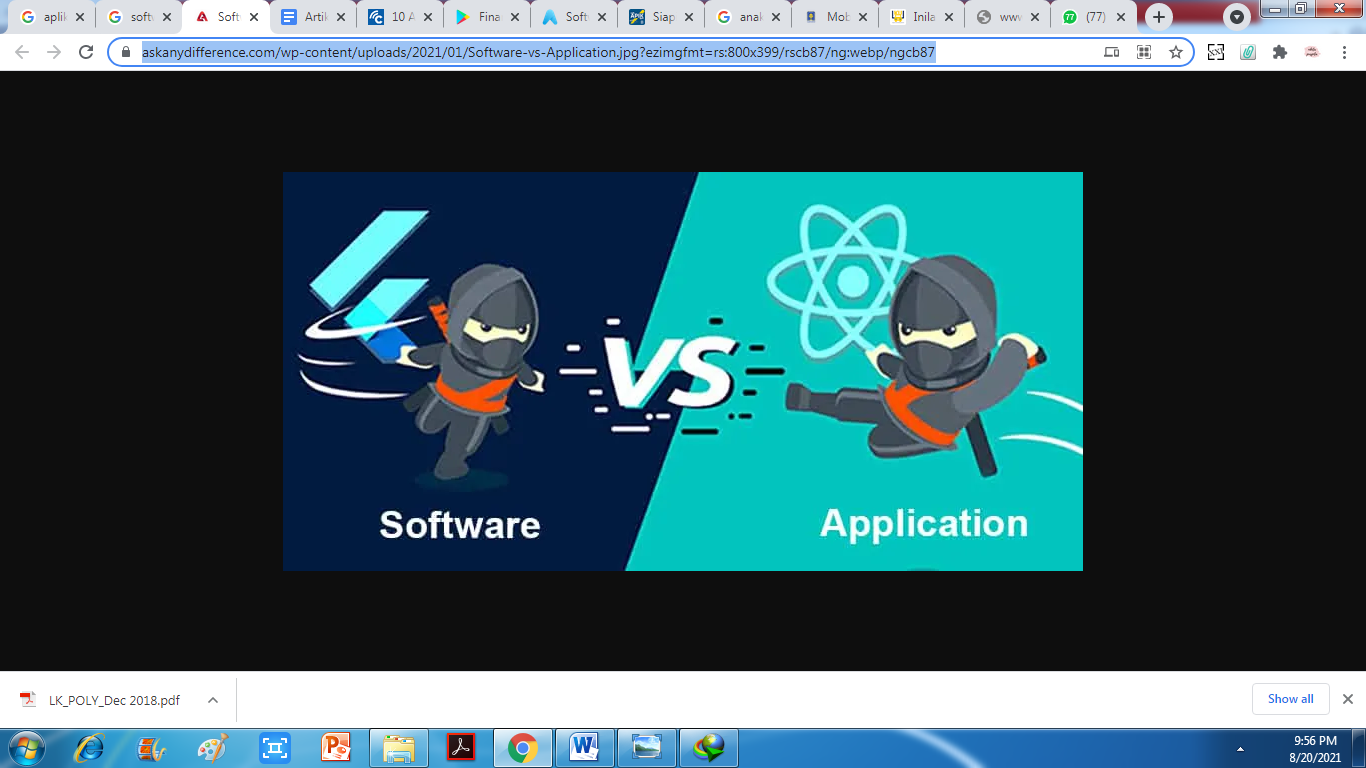Open Internet Download Manager on the taskbar
The image size is (1366, 768).
[709, 748]
